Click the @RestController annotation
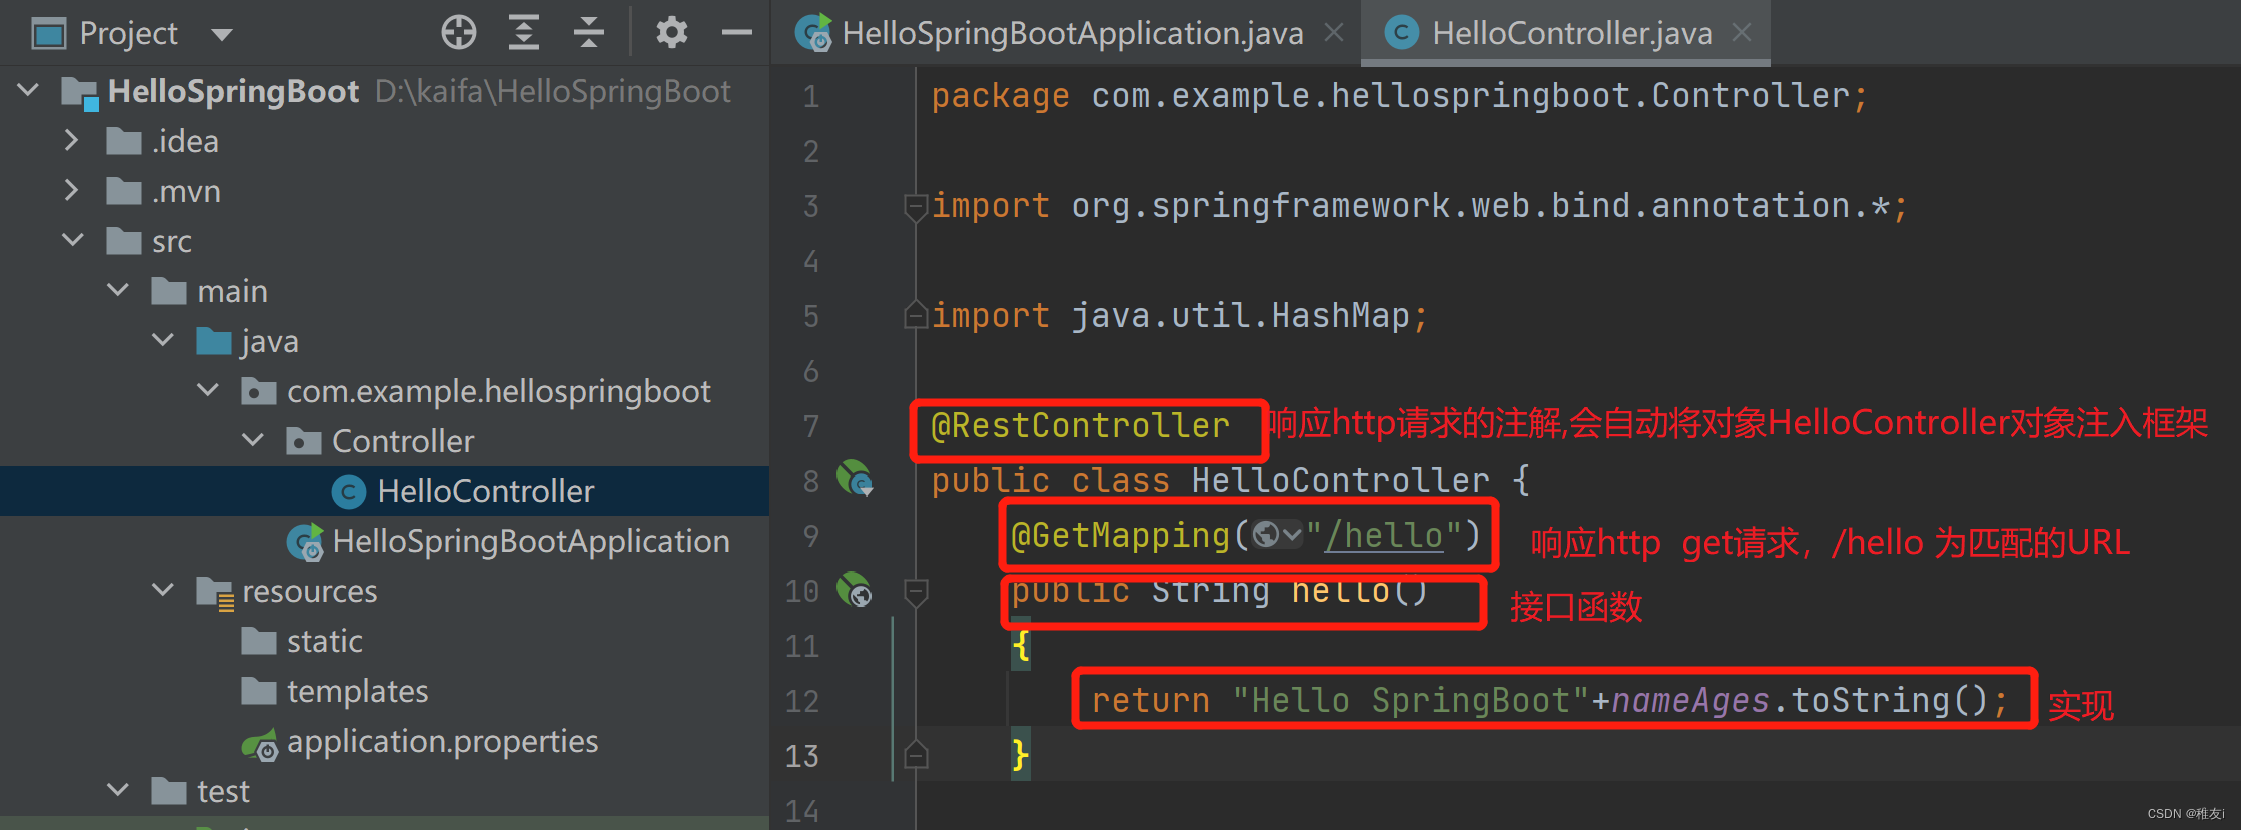The width and height of the screenshot is (2241, 830). [x=1080, y=426]
